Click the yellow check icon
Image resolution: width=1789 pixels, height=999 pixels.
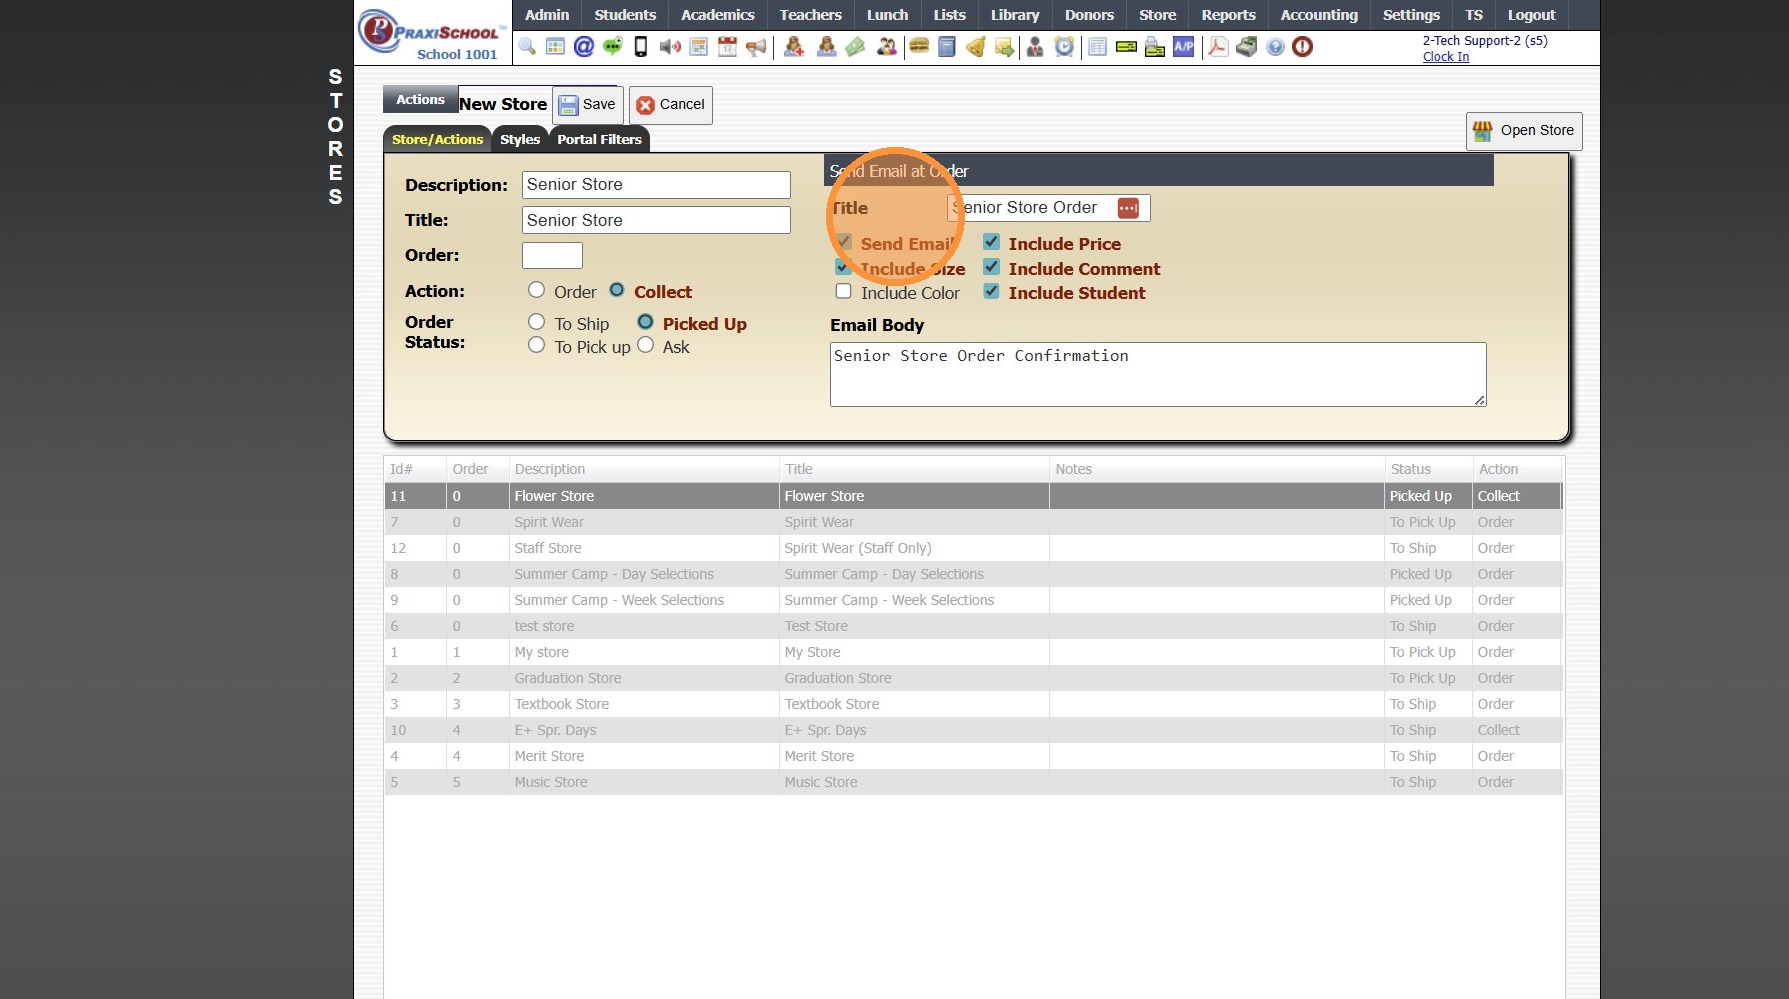pos(1126,47)
